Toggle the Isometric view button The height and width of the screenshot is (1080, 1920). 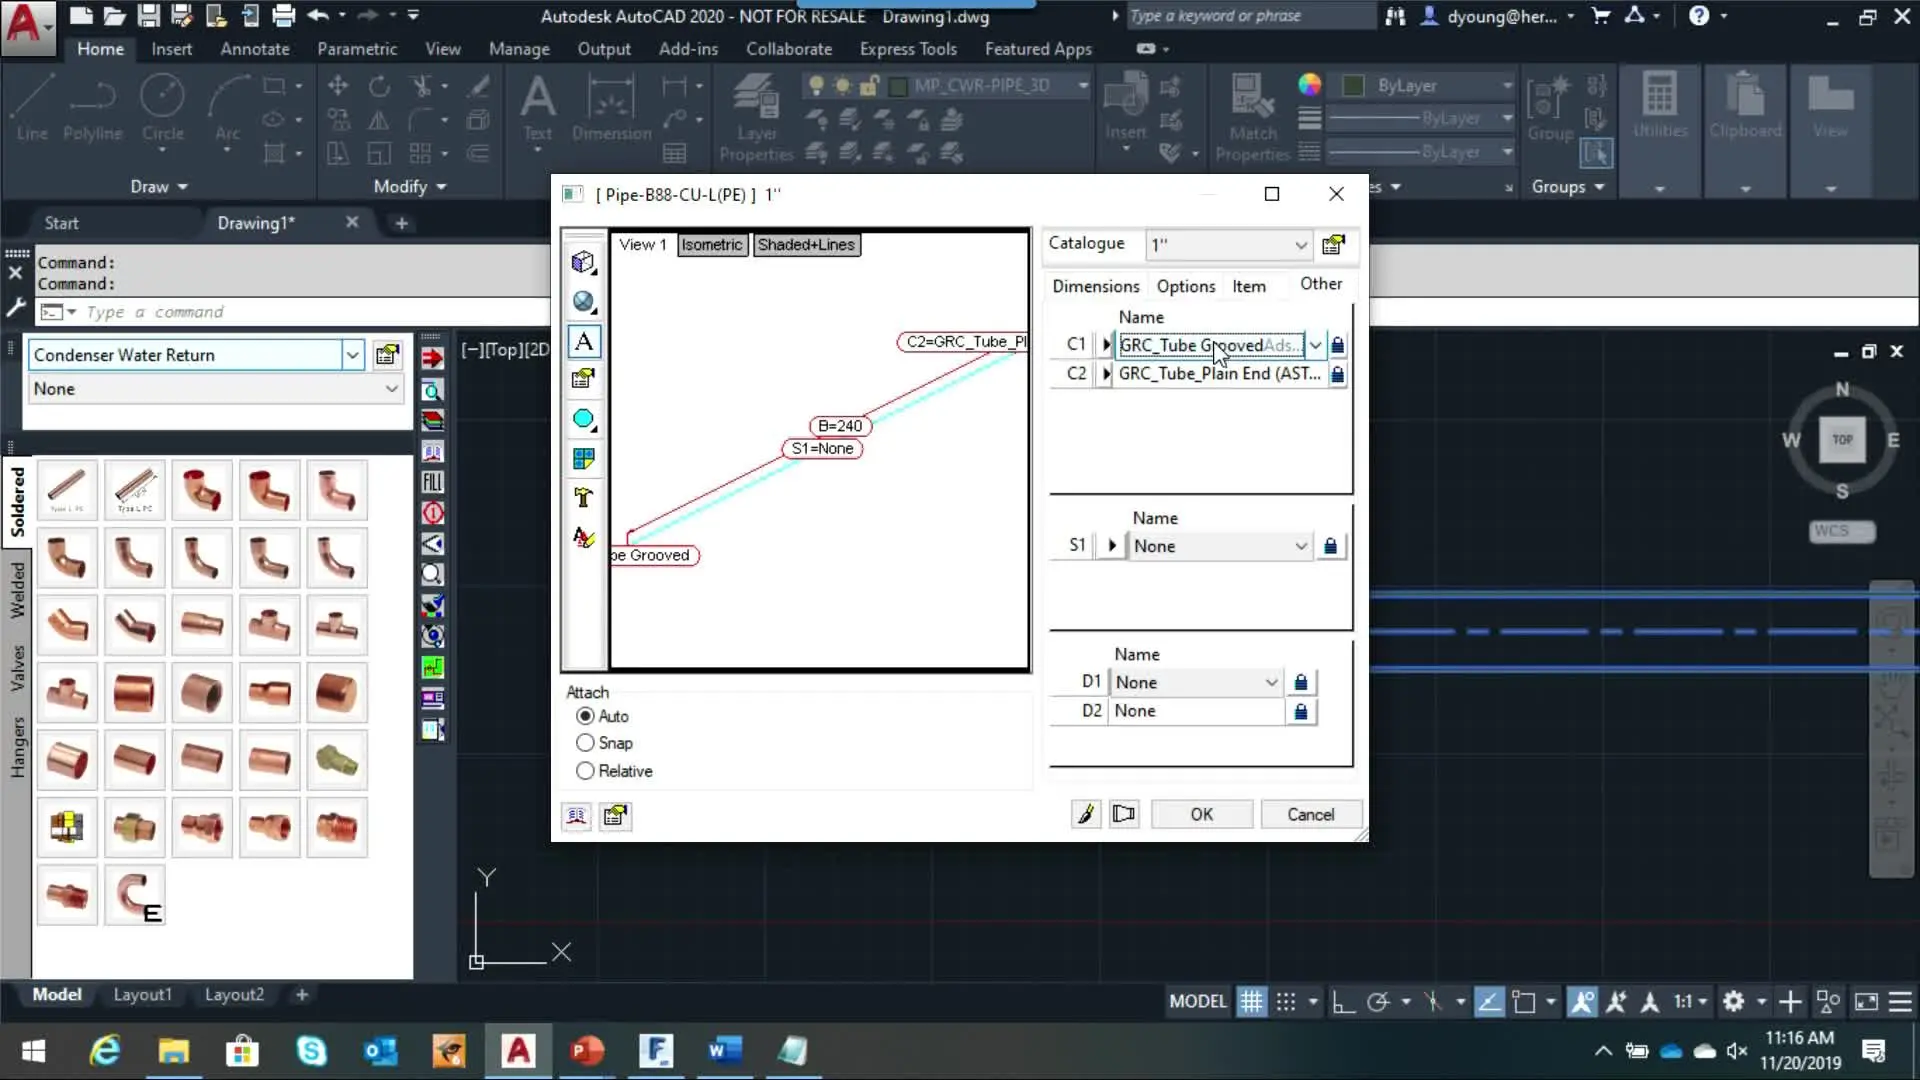coord(712,245)
